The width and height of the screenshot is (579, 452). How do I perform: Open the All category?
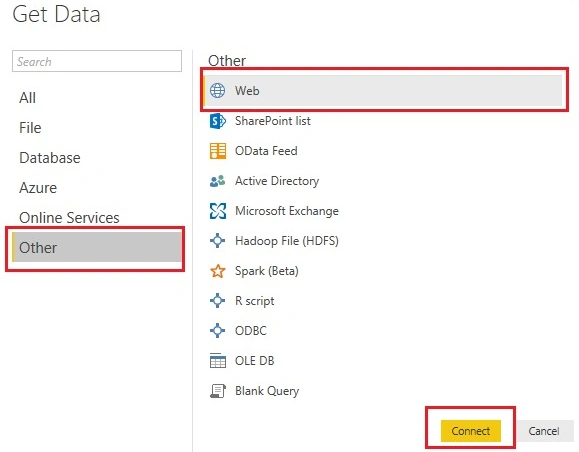[27, 98]
